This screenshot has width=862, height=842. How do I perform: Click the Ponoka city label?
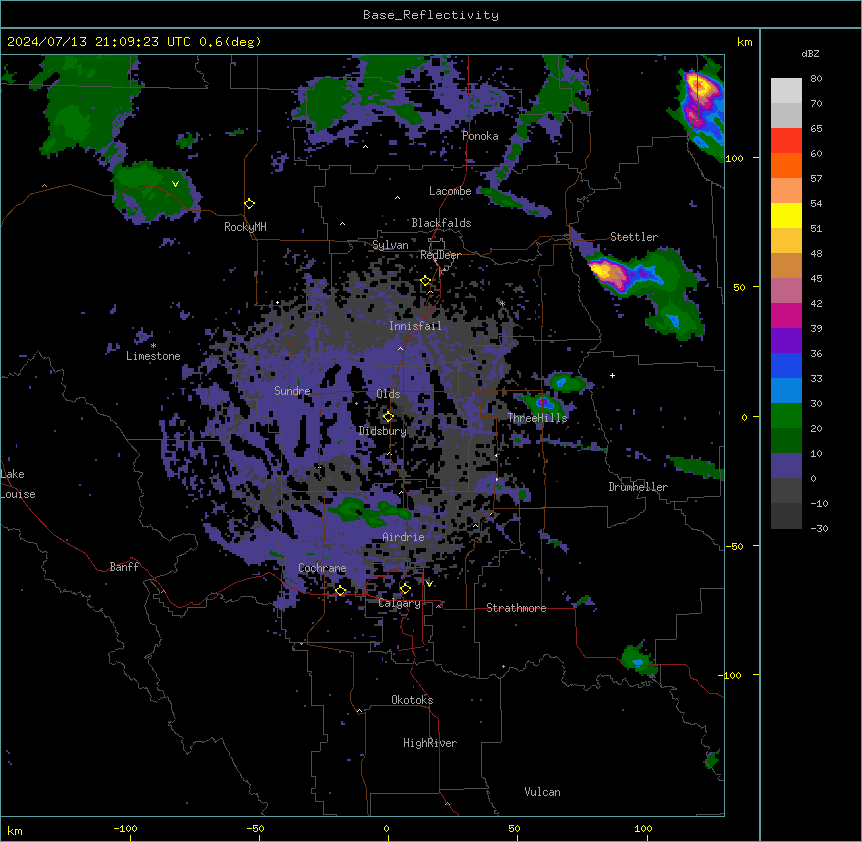pyautogui.click(x=480, y=136)
